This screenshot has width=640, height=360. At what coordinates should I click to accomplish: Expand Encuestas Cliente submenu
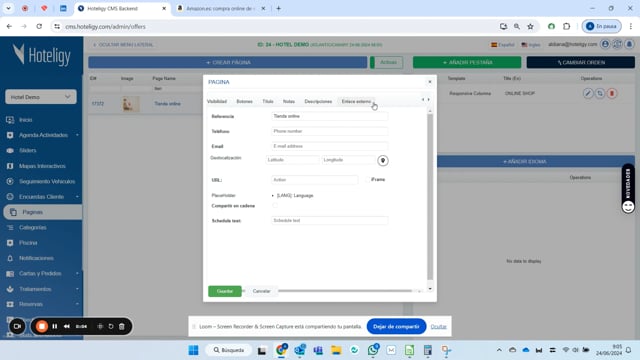pyautogui.click(x=77, y=197)
